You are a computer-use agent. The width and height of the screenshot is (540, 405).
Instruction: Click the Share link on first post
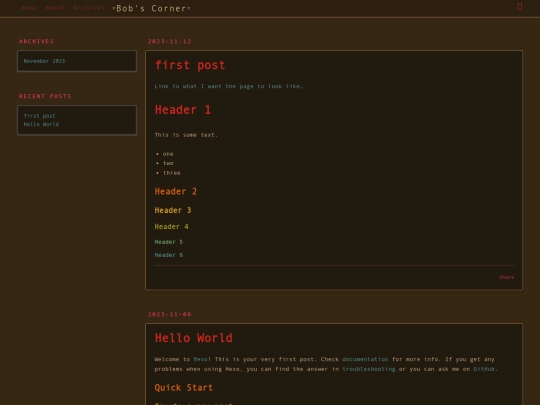click(507, 277)
